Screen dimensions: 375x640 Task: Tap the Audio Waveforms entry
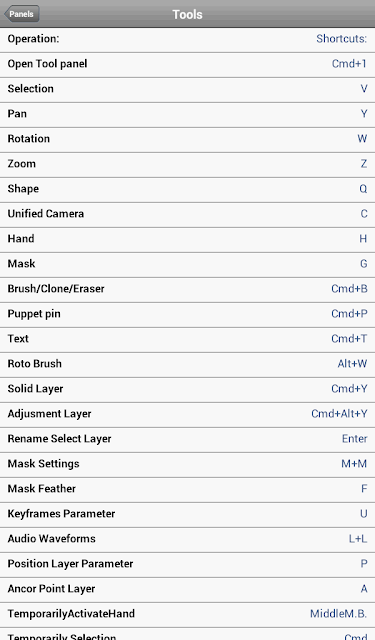click(x=187, y=540)
